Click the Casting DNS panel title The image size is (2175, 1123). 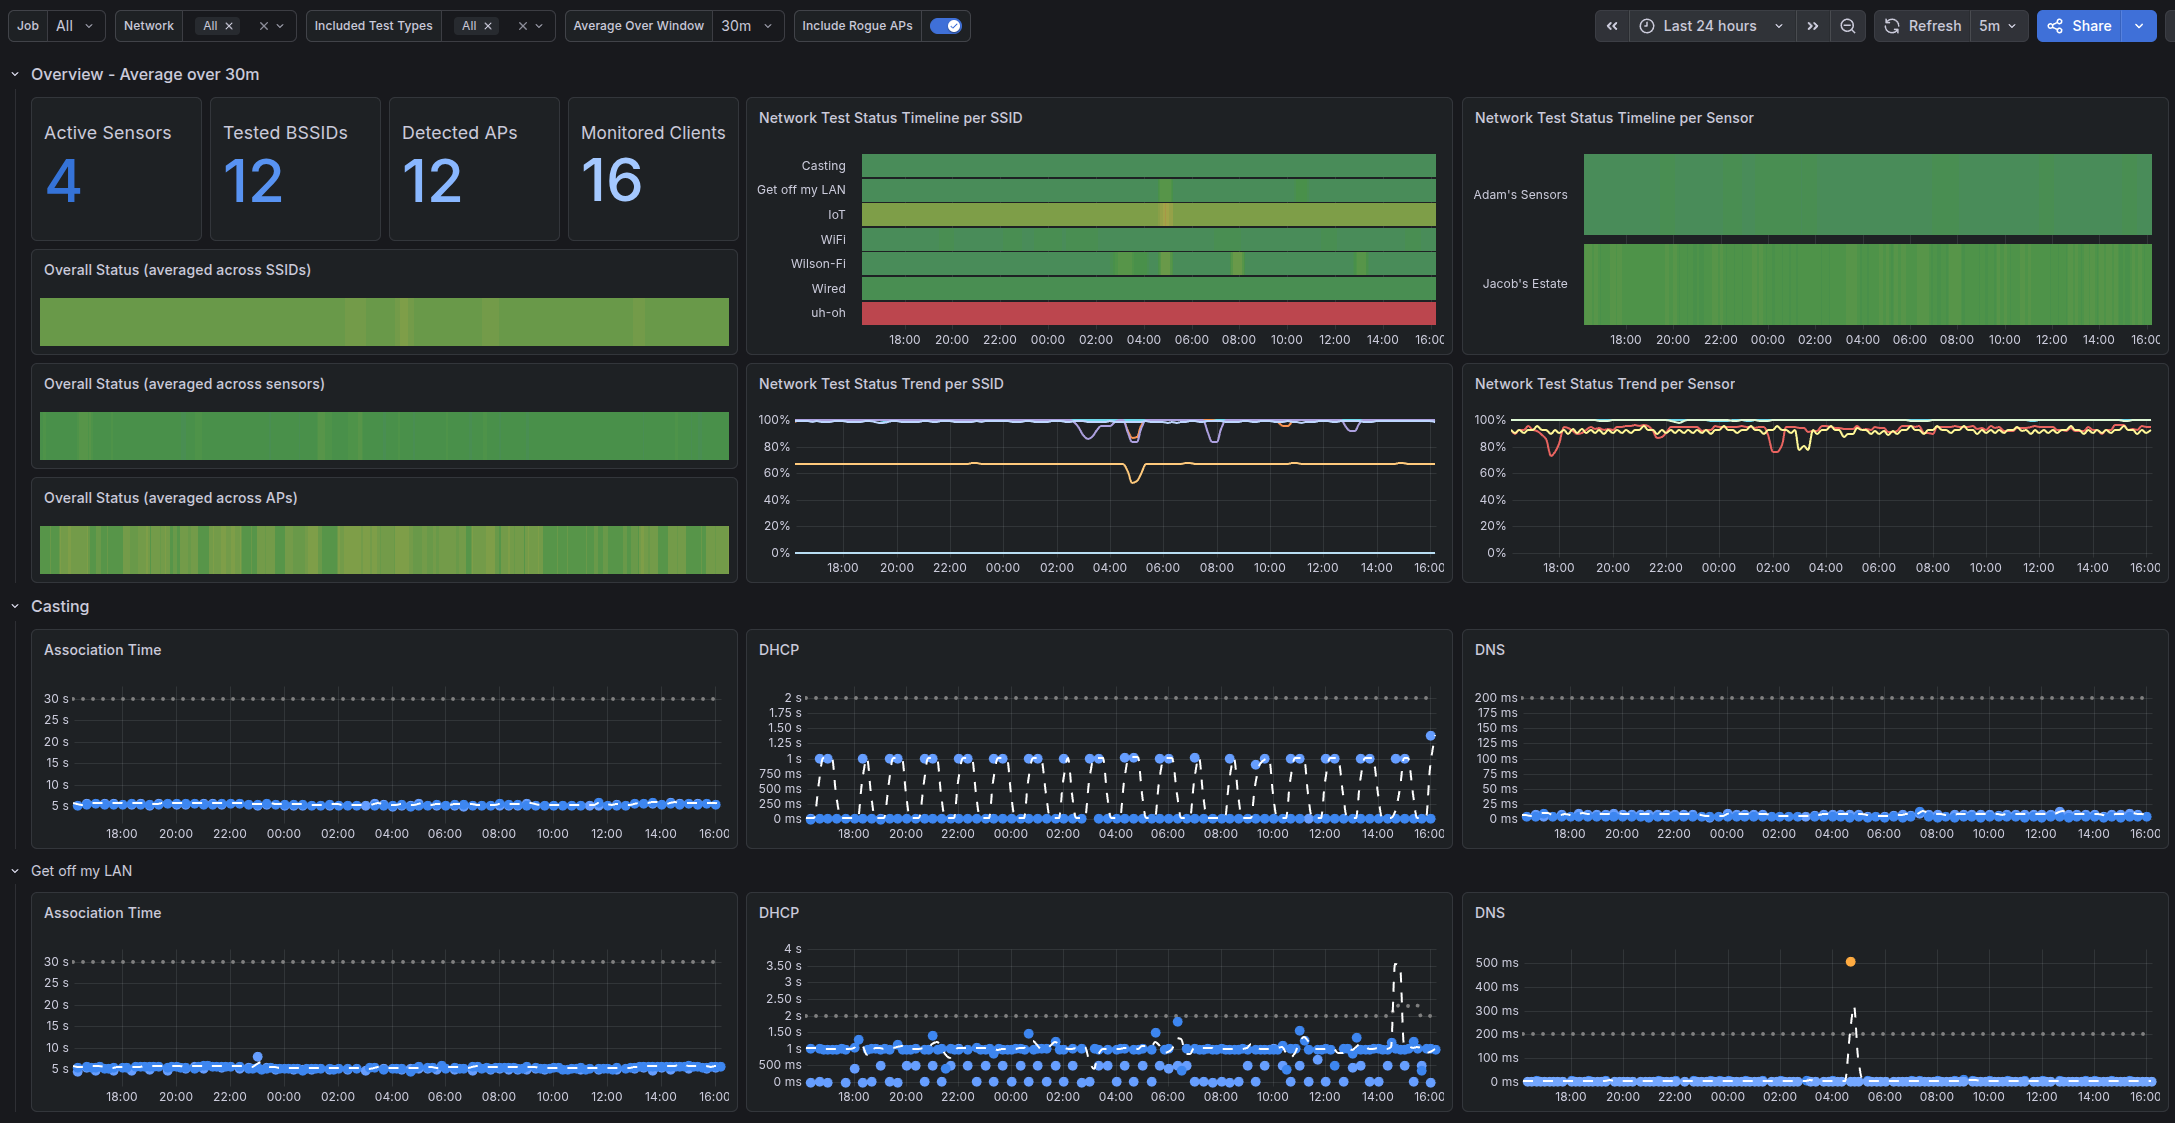click(1489, 650)
